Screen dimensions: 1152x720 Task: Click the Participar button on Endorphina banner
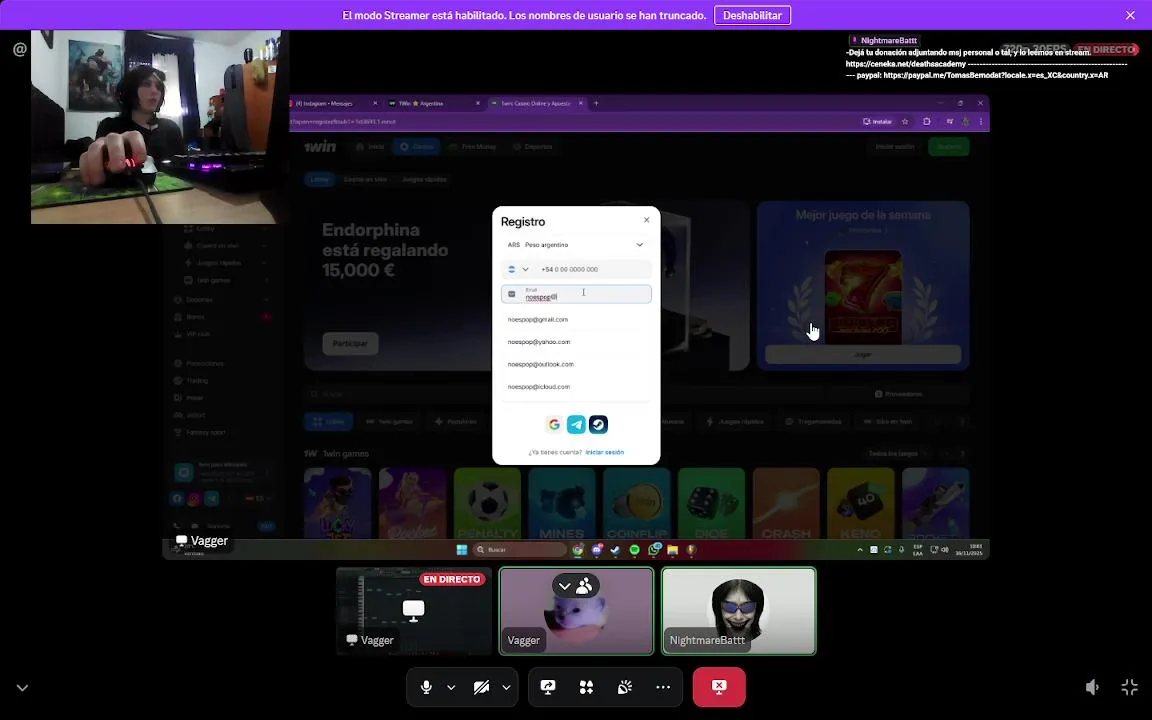[x=350, y=343]
